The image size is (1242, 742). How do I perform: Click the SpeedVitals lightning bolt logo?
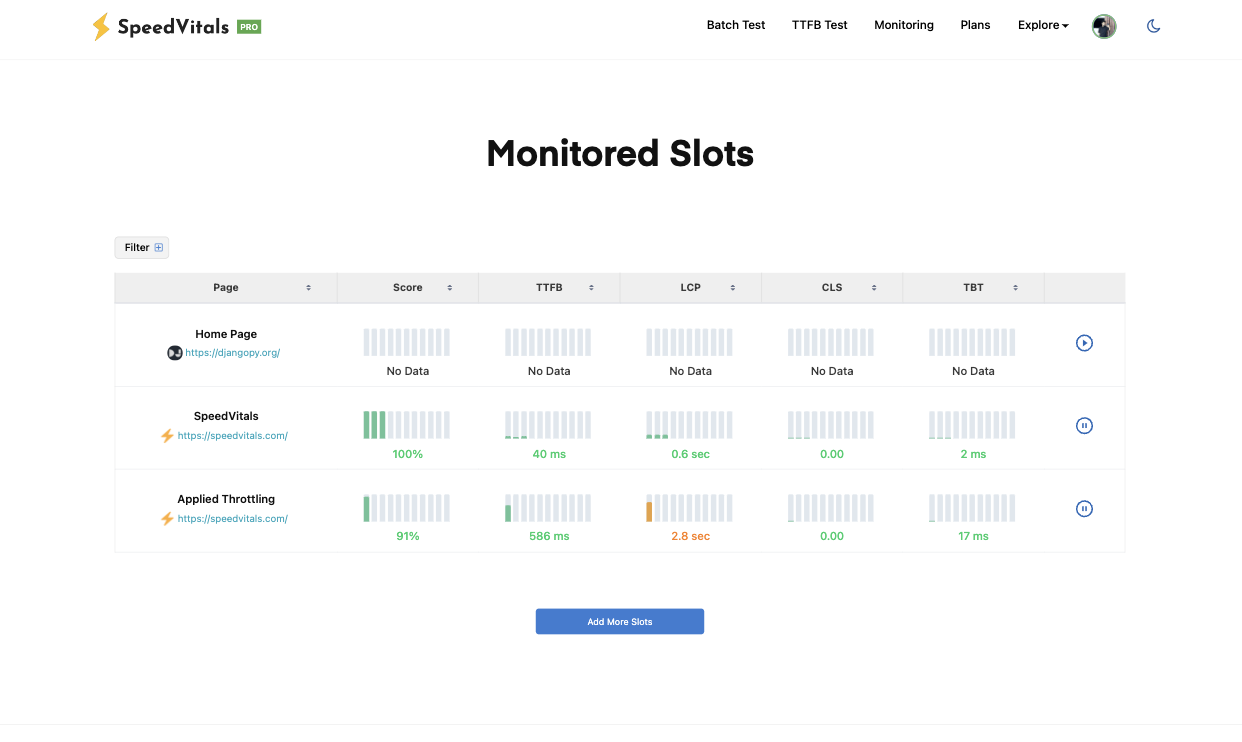(101, 27)
